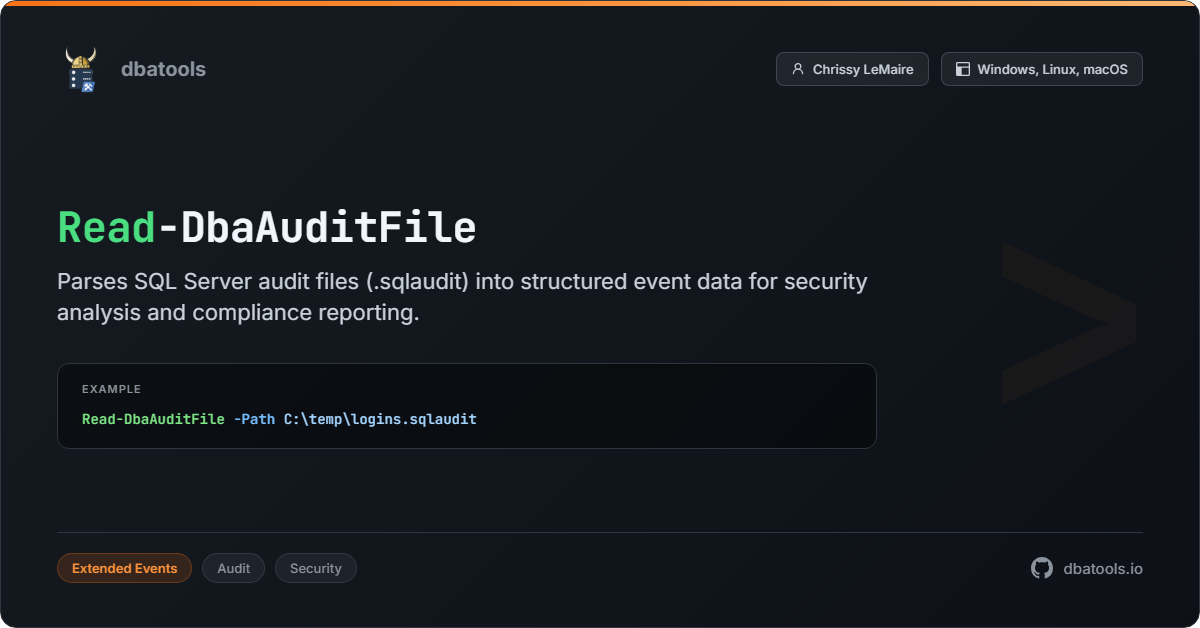
Task: Click the -Path parameter in the example
Action: click(x=254, y=419)
